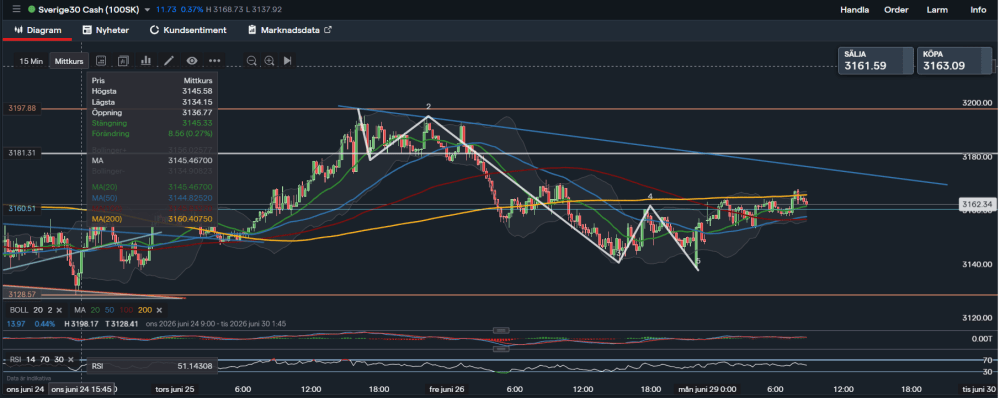Click the Elliott wave label 4 on chart

point(650,196)
